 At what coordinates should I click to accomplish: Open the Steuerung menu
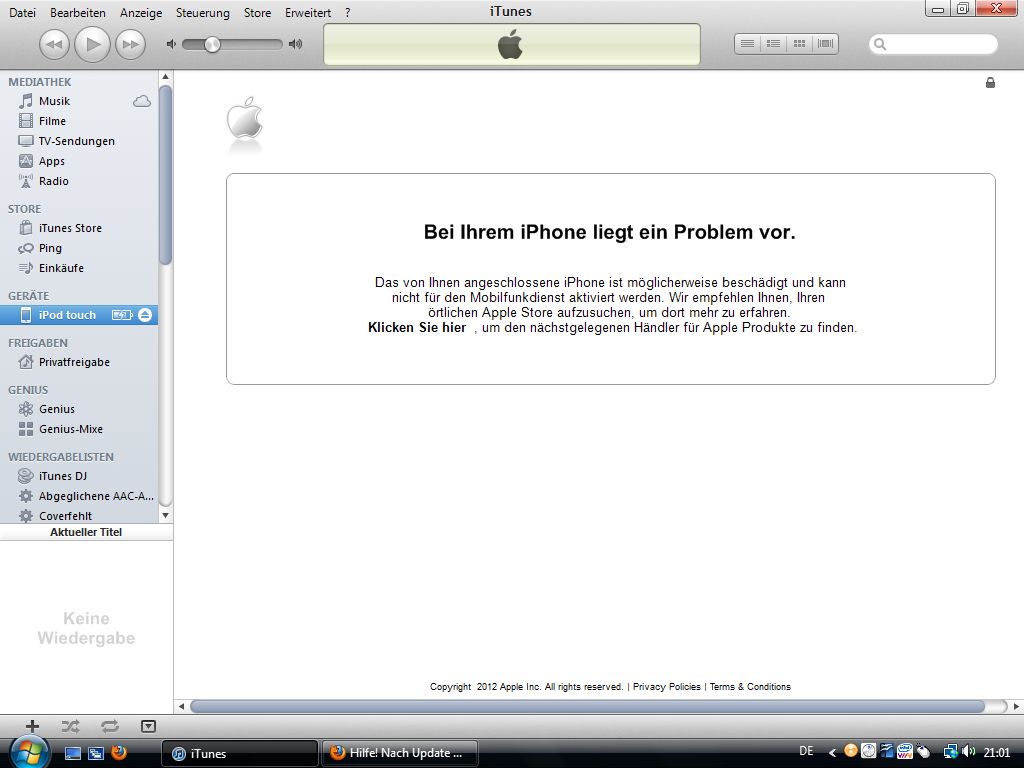coord(202,13)
